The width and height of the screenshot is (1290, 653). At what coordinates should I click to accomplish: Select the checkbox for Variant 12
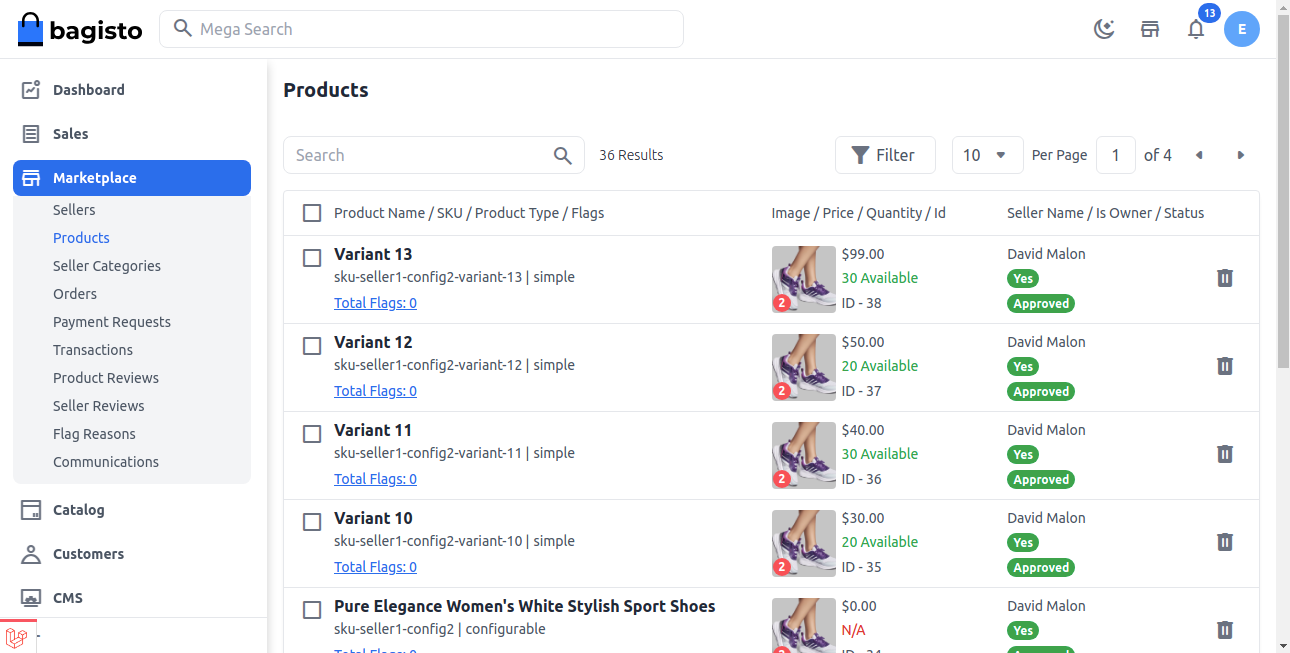pyautogui.click(x=311, y=346)
